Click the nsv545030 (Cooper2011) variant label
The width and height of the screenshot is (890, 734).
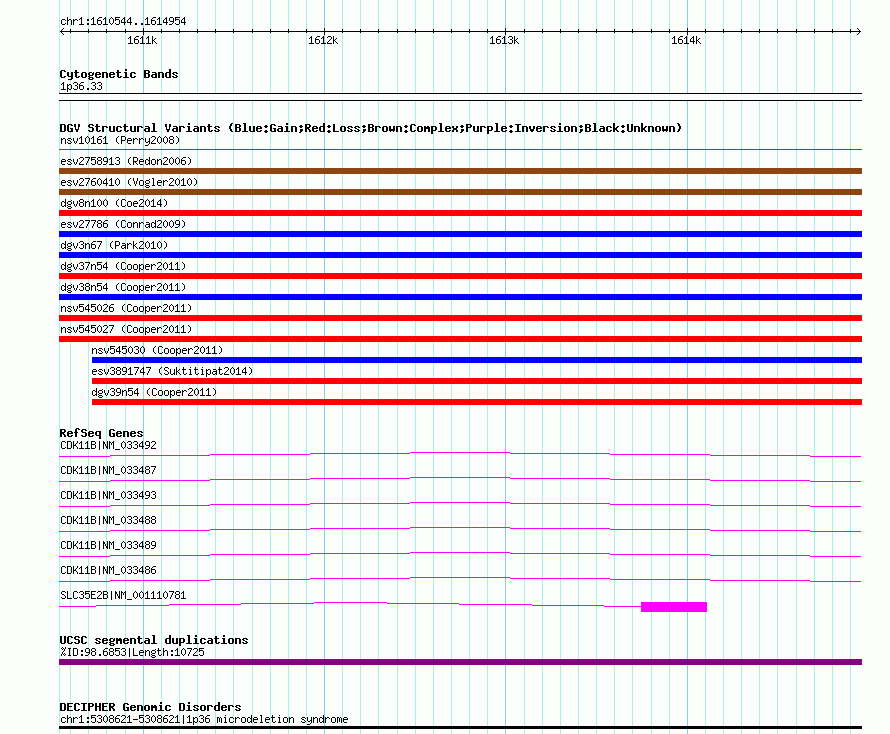[157, 350]
